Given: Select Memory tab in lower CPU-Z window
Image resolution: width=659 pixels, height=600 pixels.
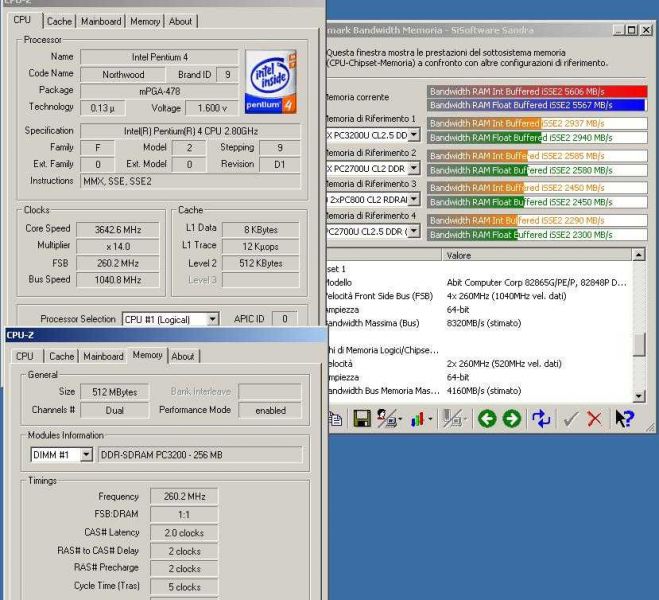Looking at the screenshot, I should (148, 355).
